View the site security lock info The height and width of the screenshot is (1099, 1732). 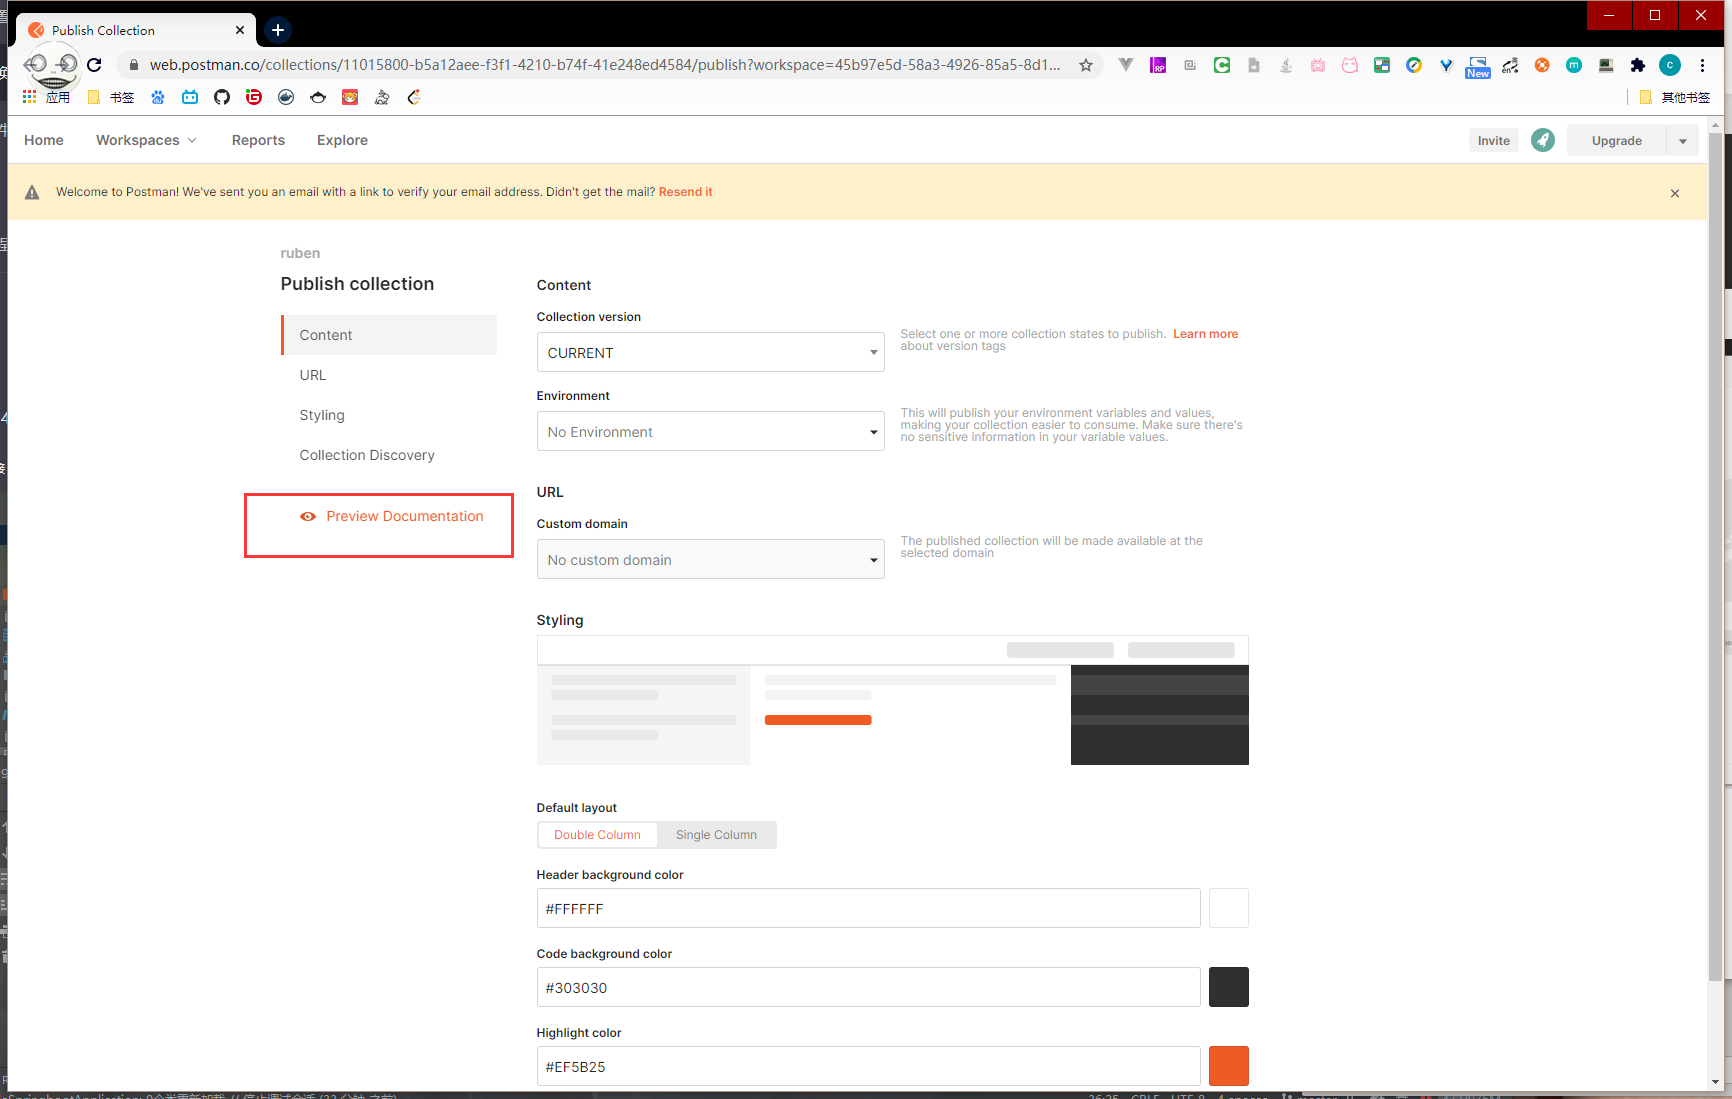click(133, 65)
